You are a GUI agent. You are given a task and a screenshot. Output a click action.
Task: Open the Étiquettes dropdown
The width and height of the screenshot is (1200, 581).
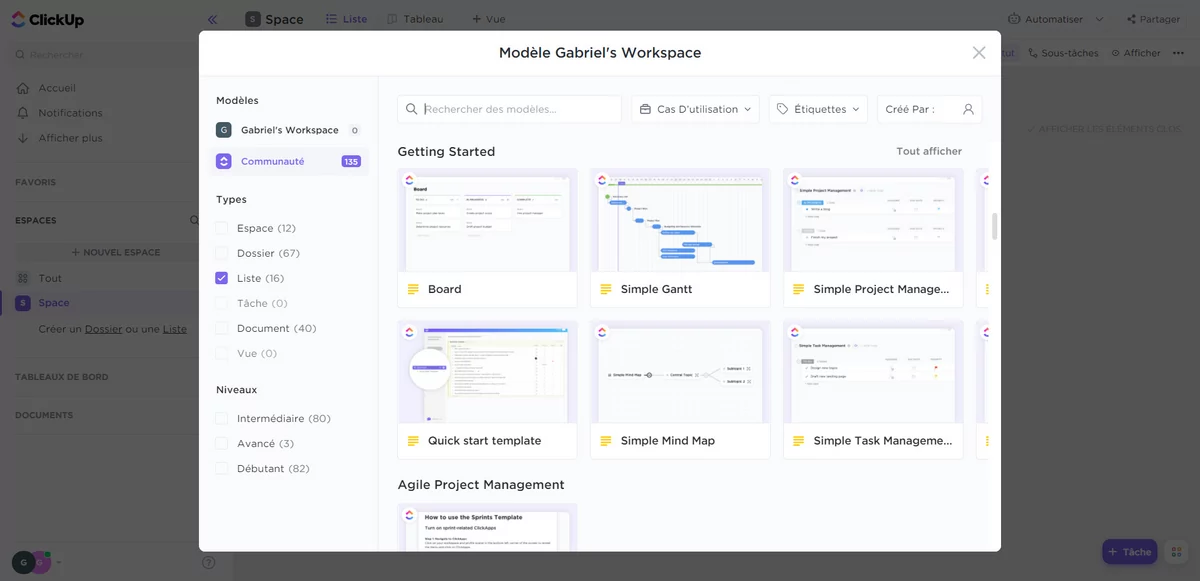[x=818, y=109]
